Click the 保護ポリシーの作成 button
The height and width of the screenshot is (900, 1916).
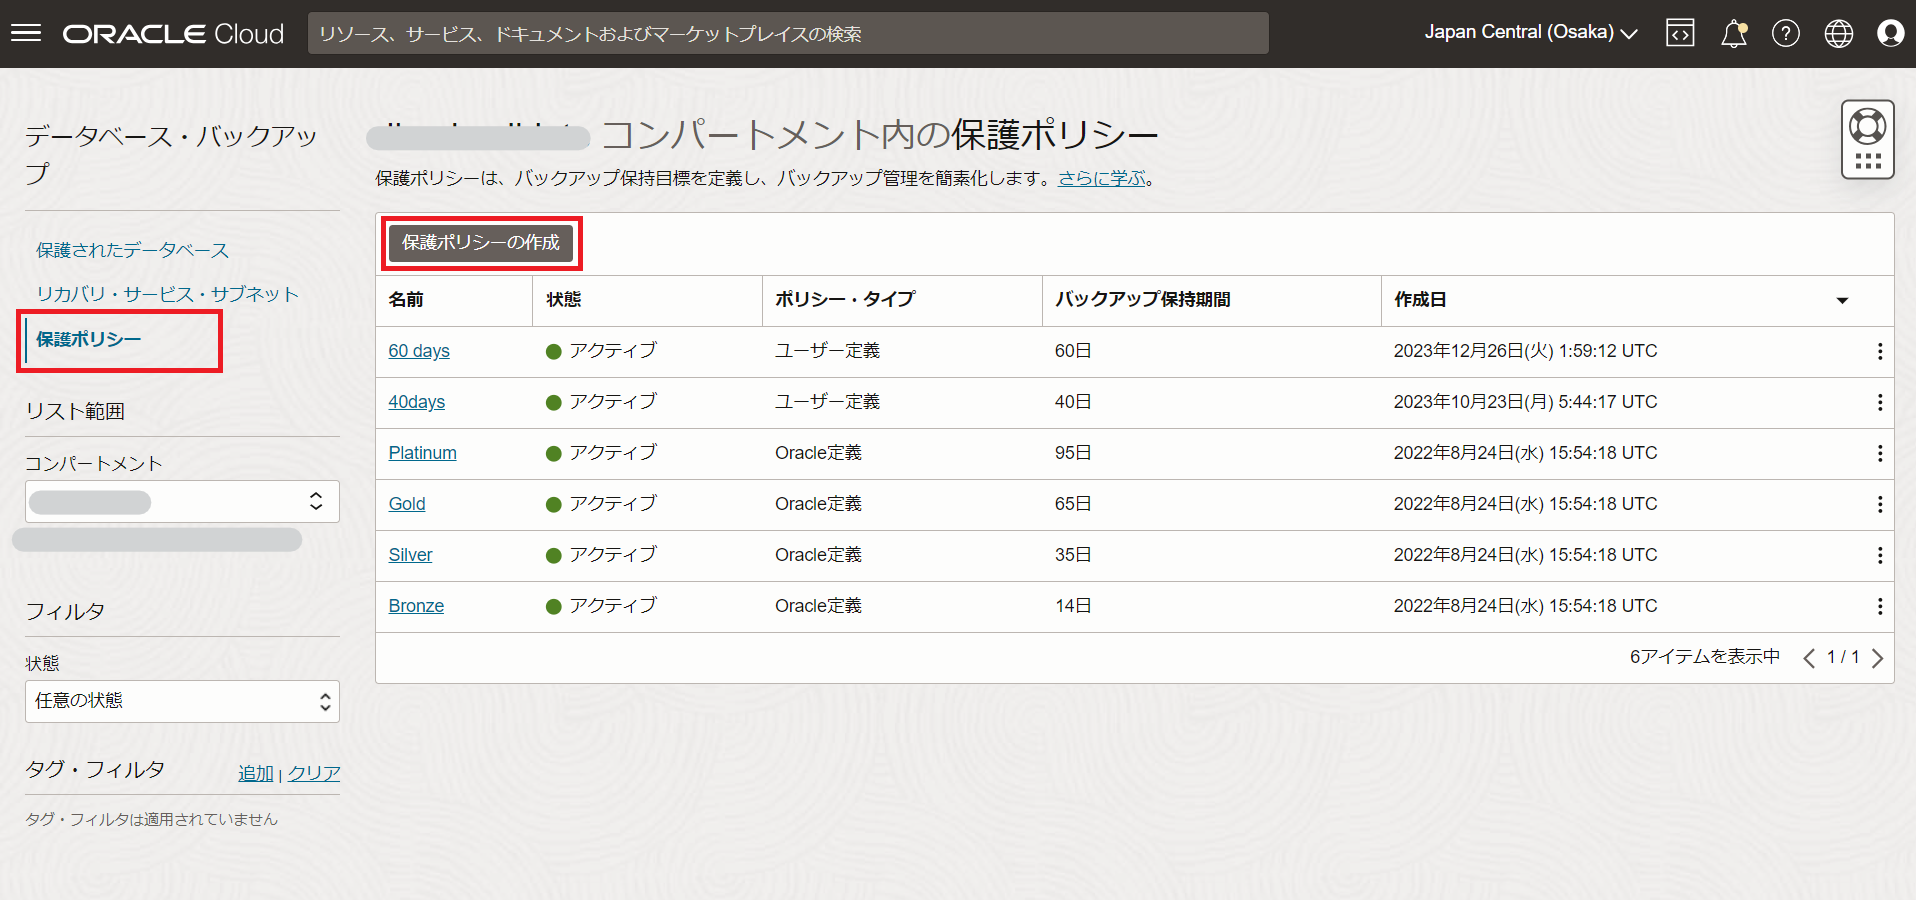pos(481,243)
